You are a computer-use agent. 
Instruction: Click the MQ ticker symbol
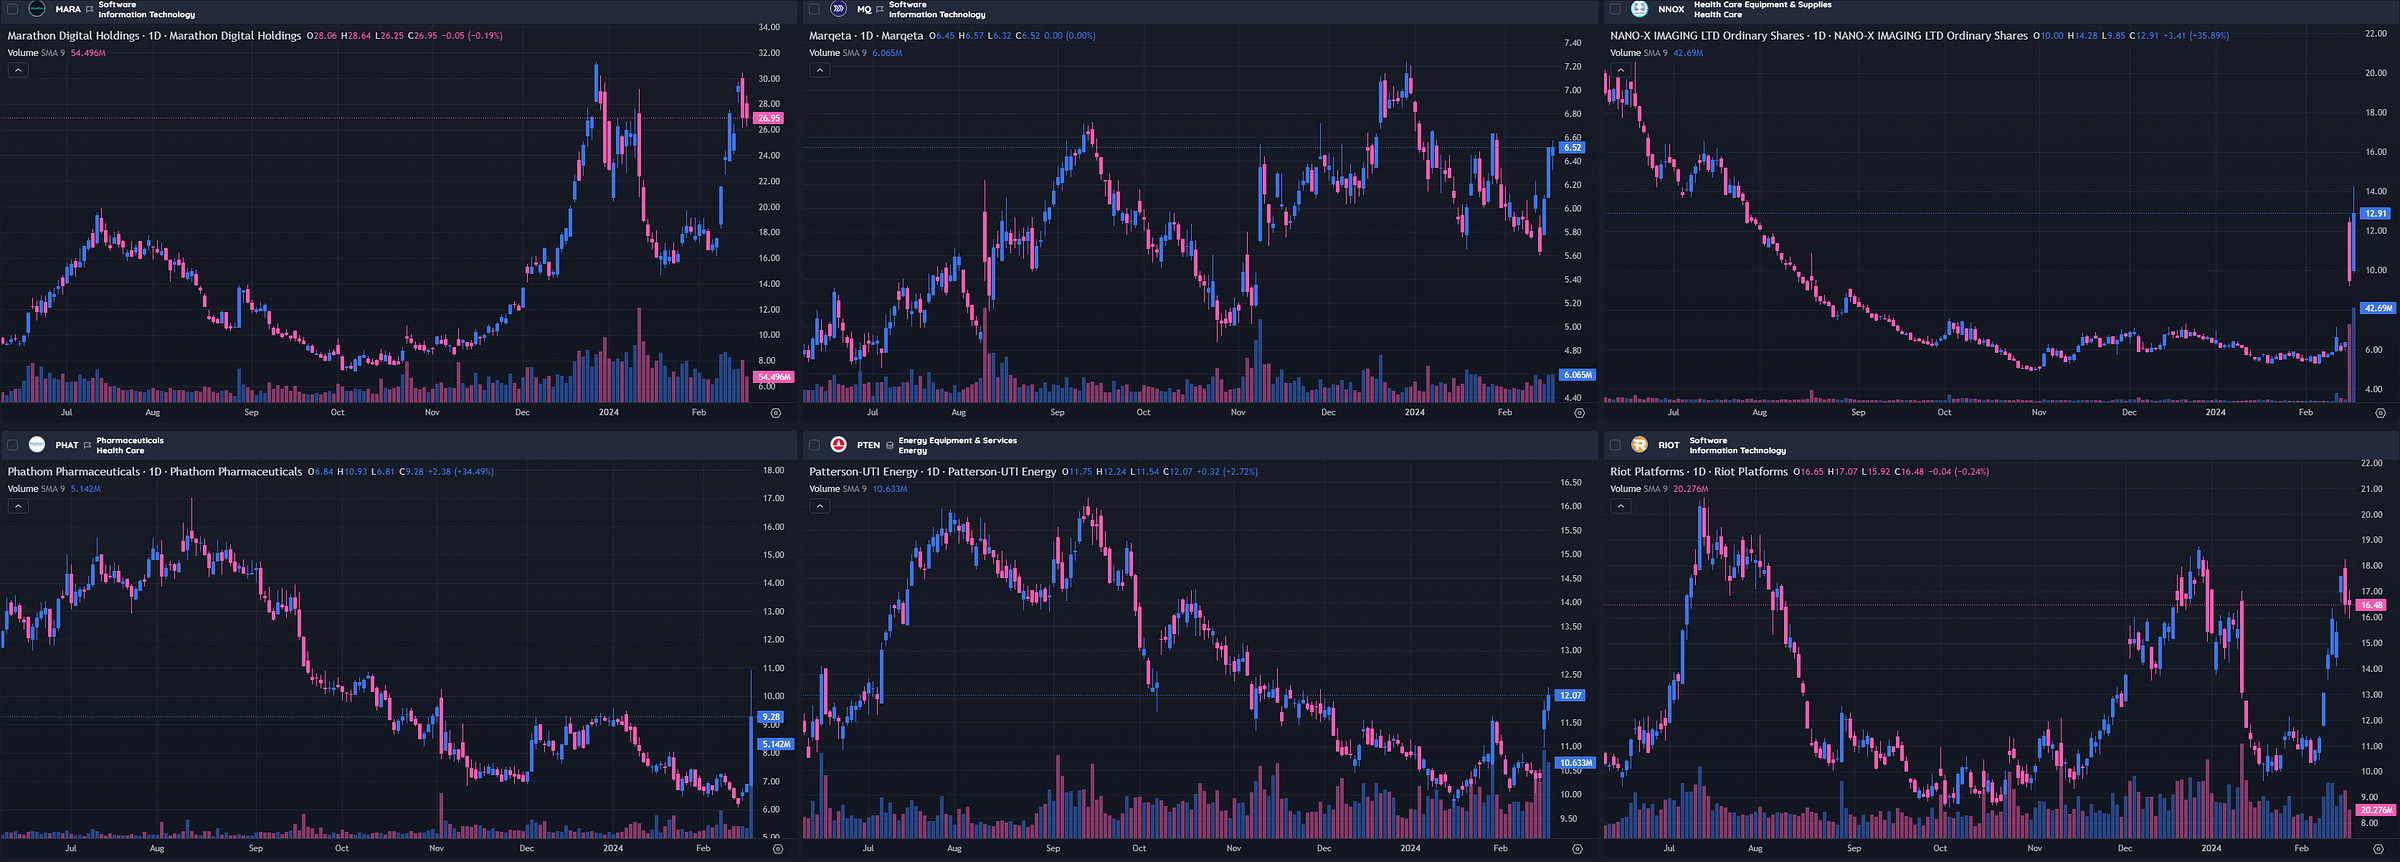point(864,9)
